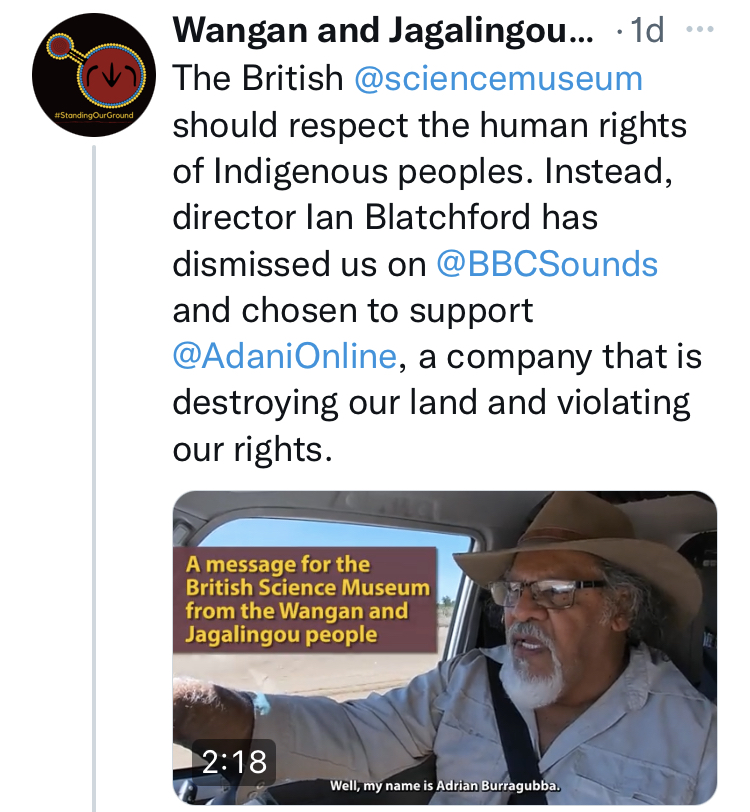Follow the @AdaniOnline mention link
Screen dimensions: 750x812
click(286, 357)
